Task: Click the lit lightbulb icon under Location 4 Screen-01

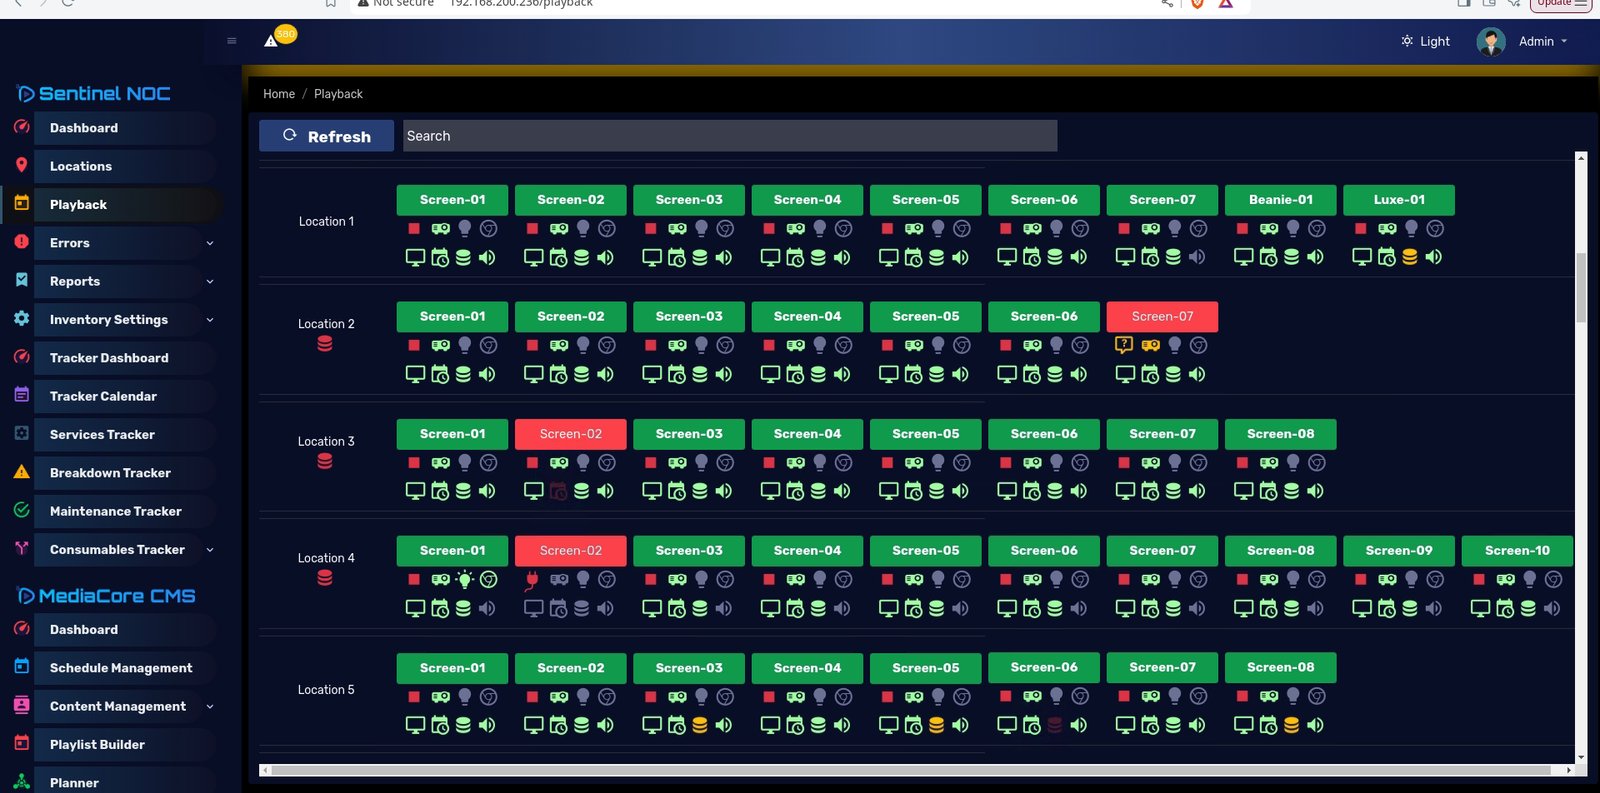Action: [465, 580]
